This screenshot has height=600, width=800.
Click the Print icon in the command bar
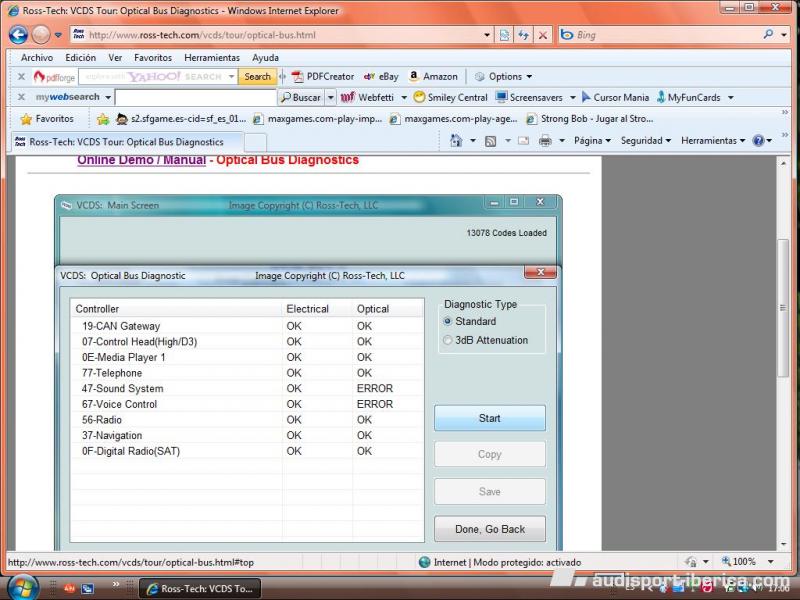pyautogui.click(x=545, y=141)
